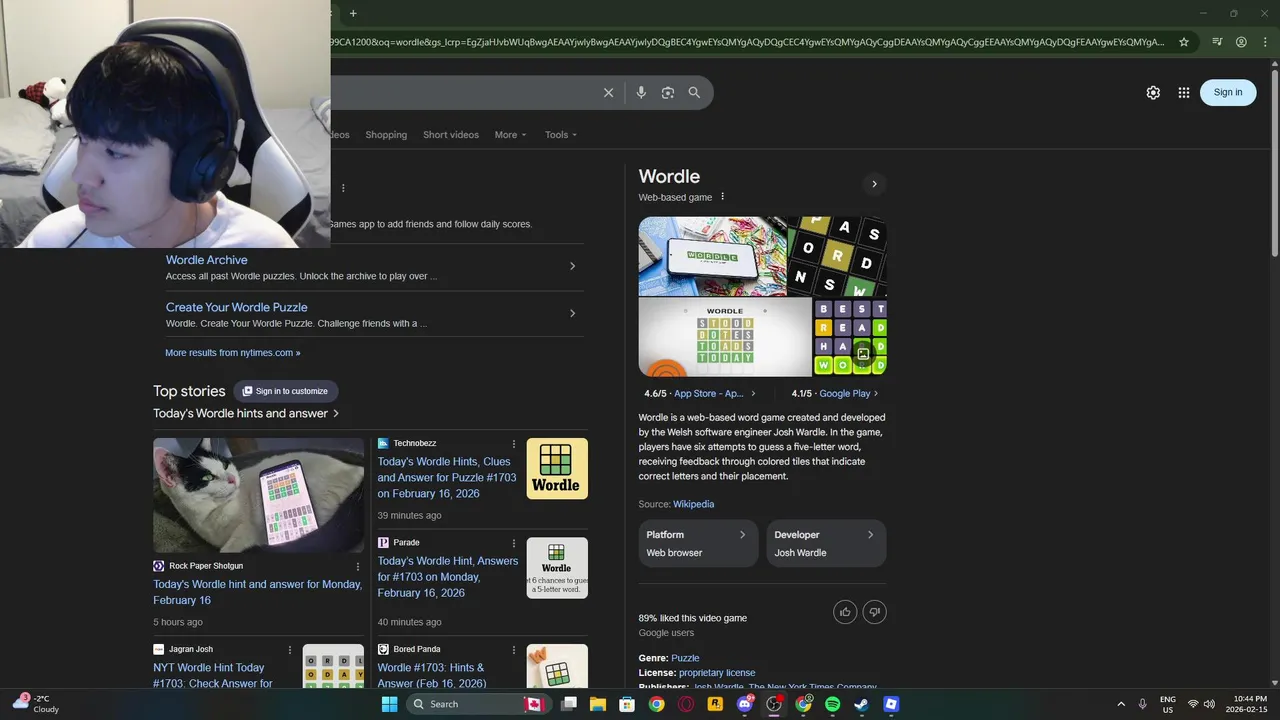Open the proprietary license link
Image resolution: width=1280 pixels, height=720 pixels.
click(x=717, y=673)
